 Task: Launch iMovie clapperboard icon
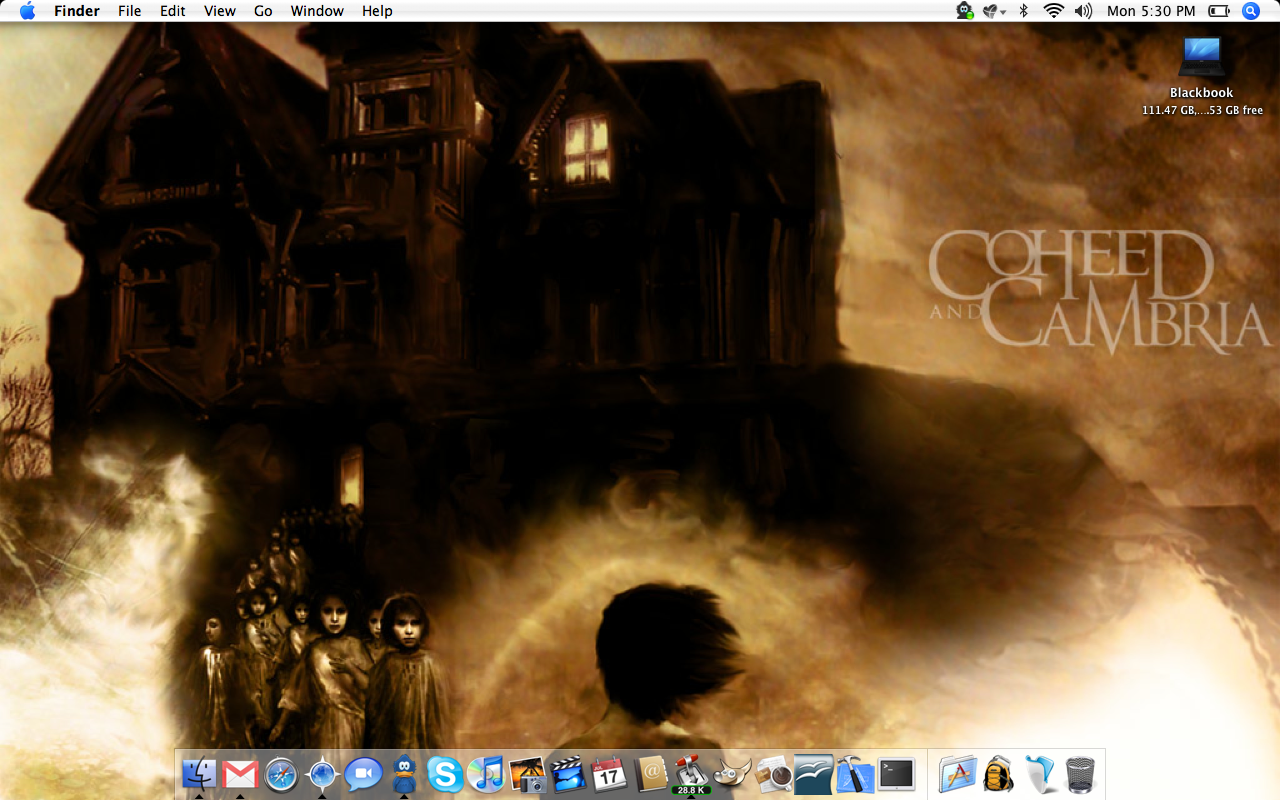pyautogui.click(x=568, y=774)
